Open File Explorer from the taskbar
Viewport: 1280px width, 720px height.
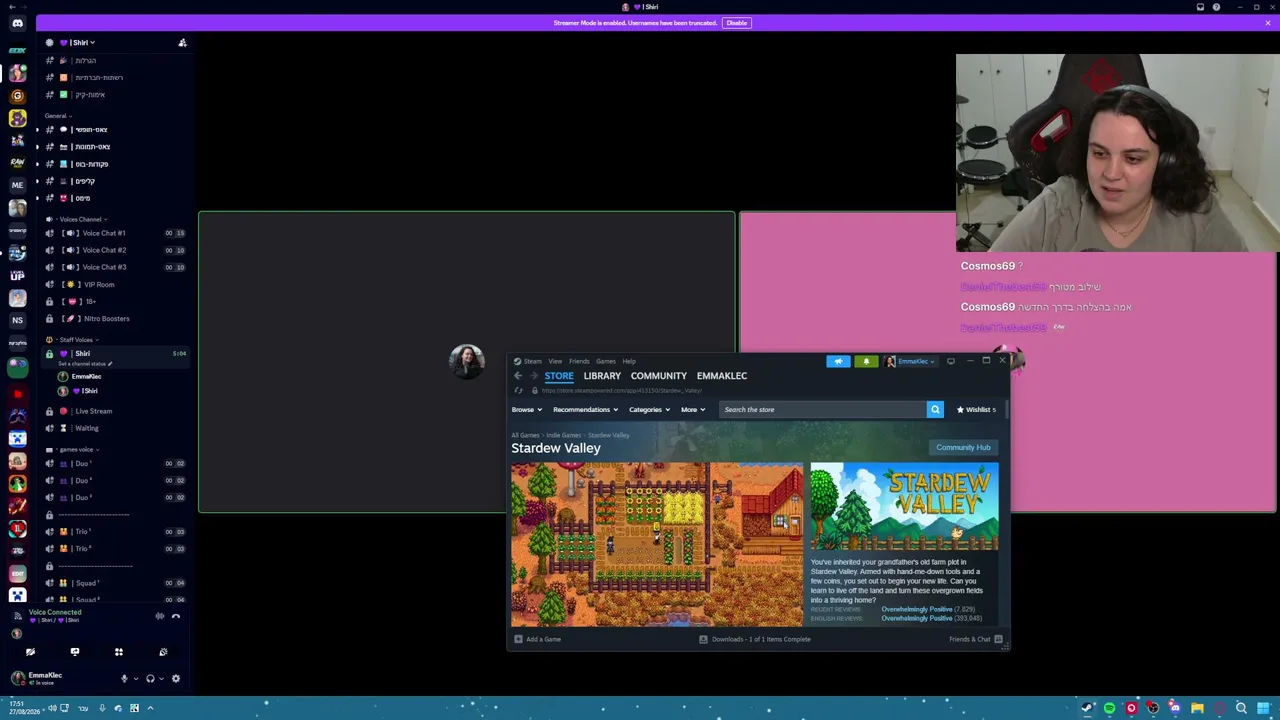click(x=1197, y=708)
